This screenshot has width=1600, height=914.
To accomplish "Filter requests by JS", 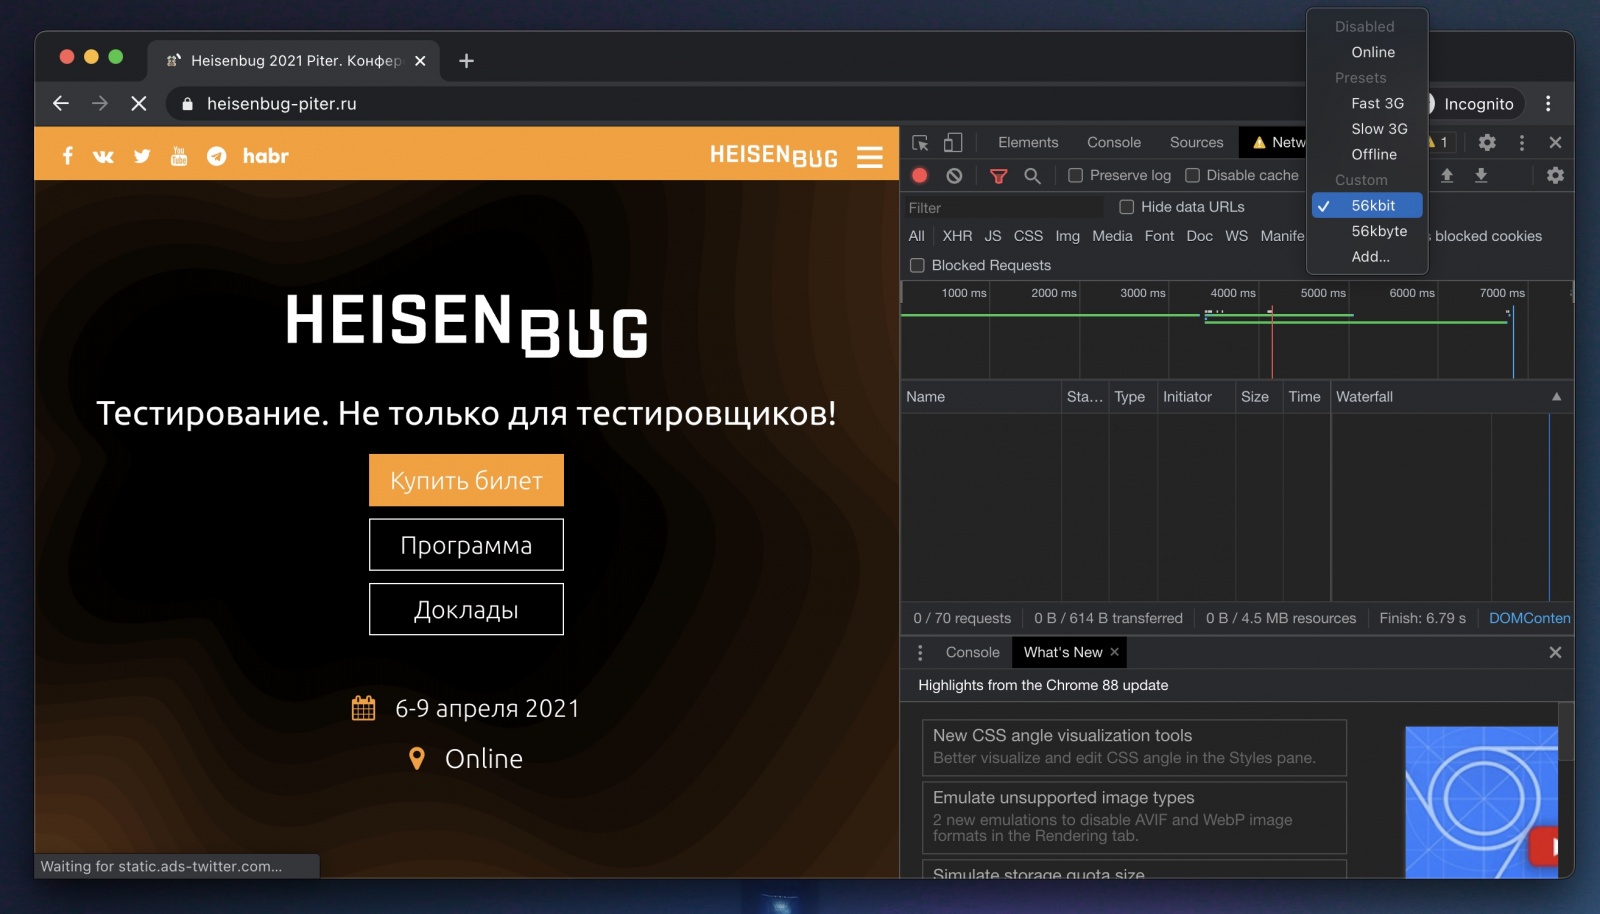I will click(993, 236).
